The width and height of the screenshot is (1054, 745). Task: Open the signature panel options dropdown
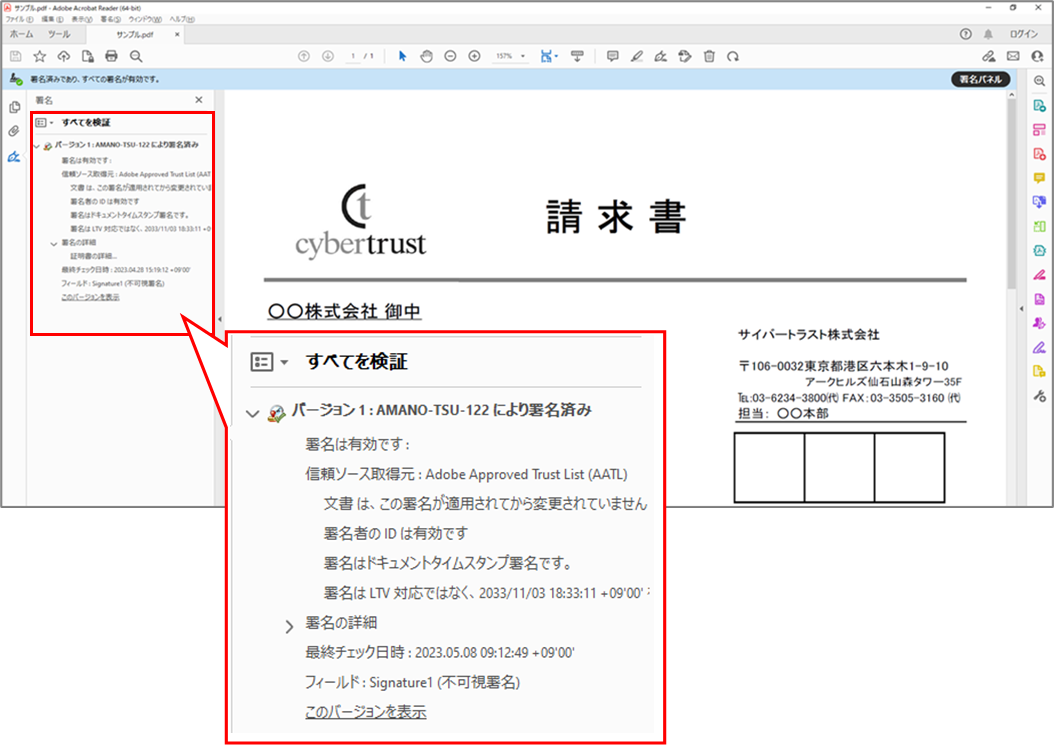(44, 122)
